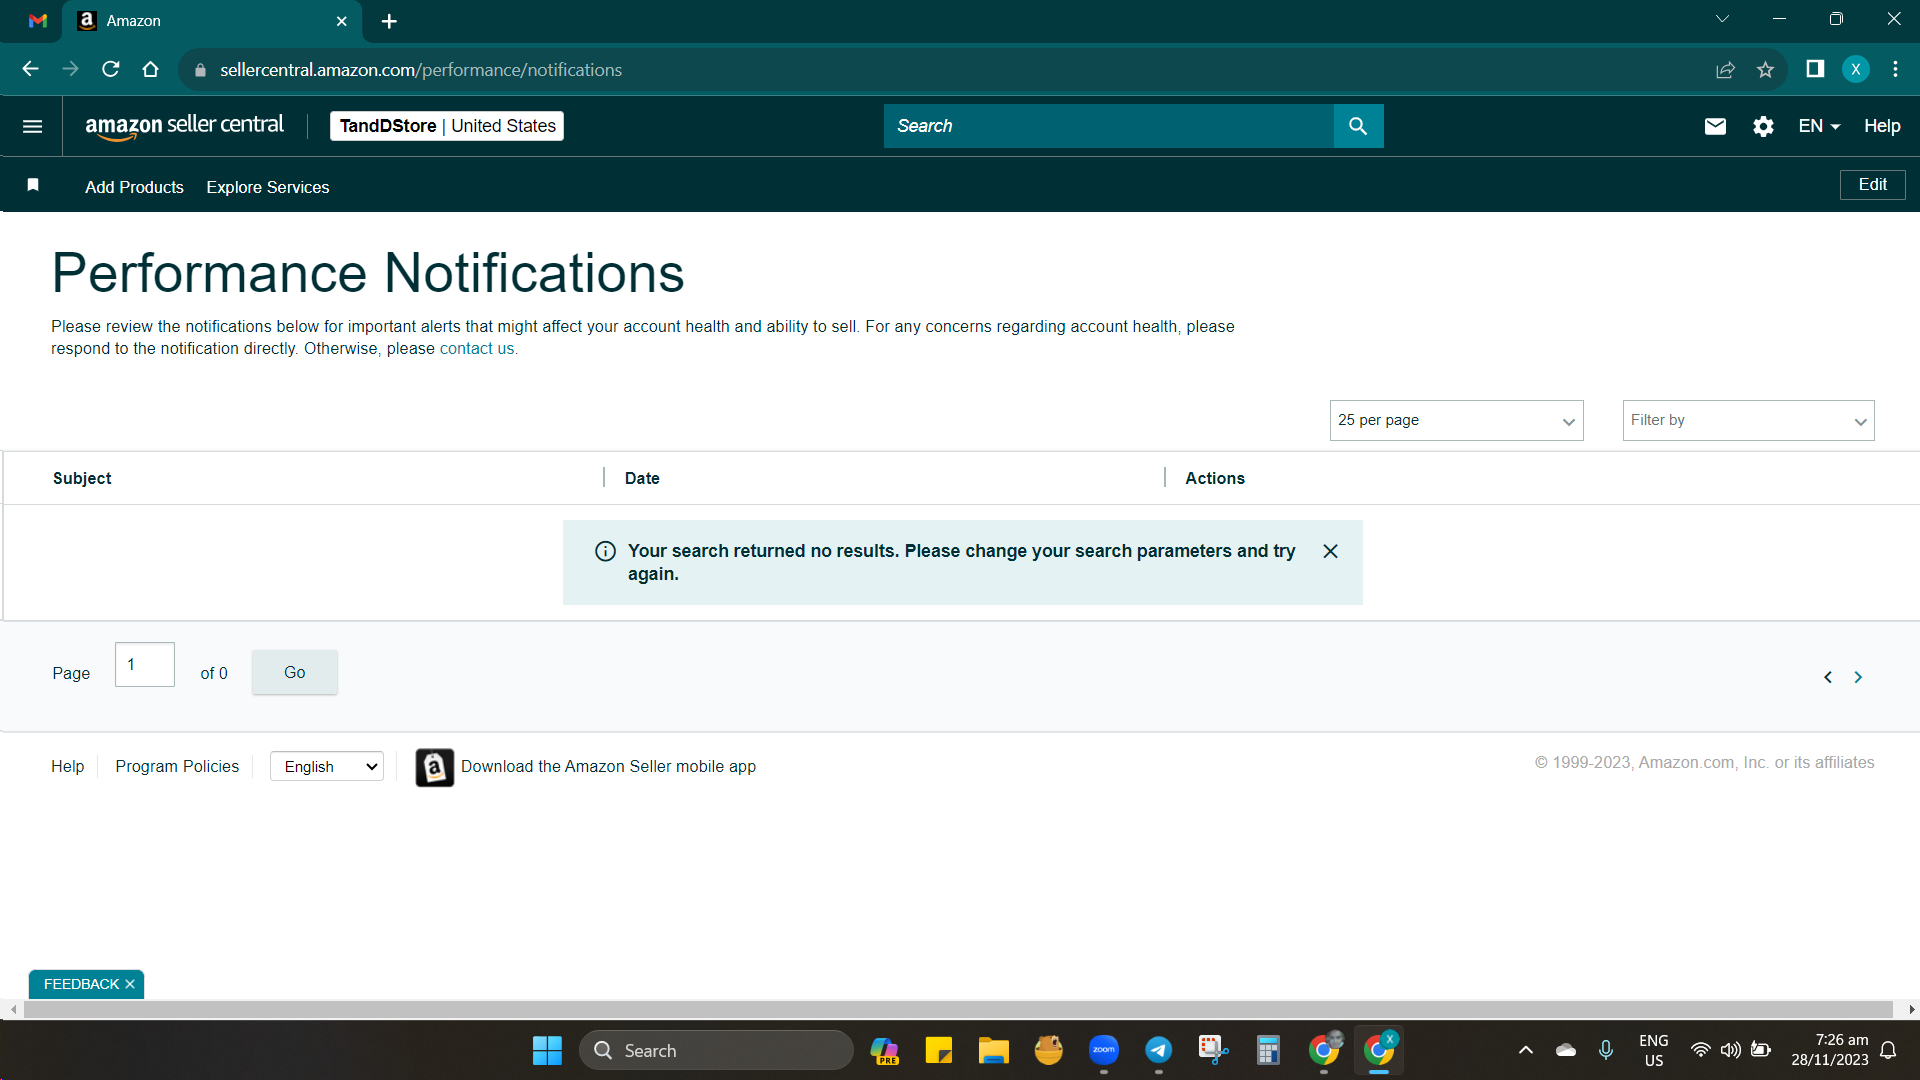Click the search magnifier button
This screenshot has width=1920, height=1080.
coord(1358,126)
